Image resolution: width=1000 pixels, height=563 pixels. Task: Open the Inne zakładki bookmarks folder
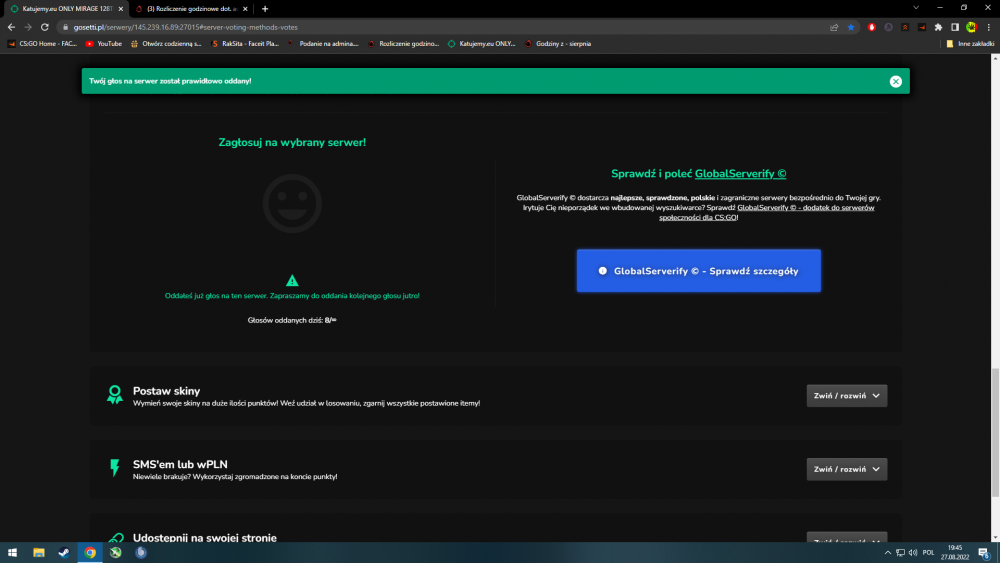[x=970, y=43]
